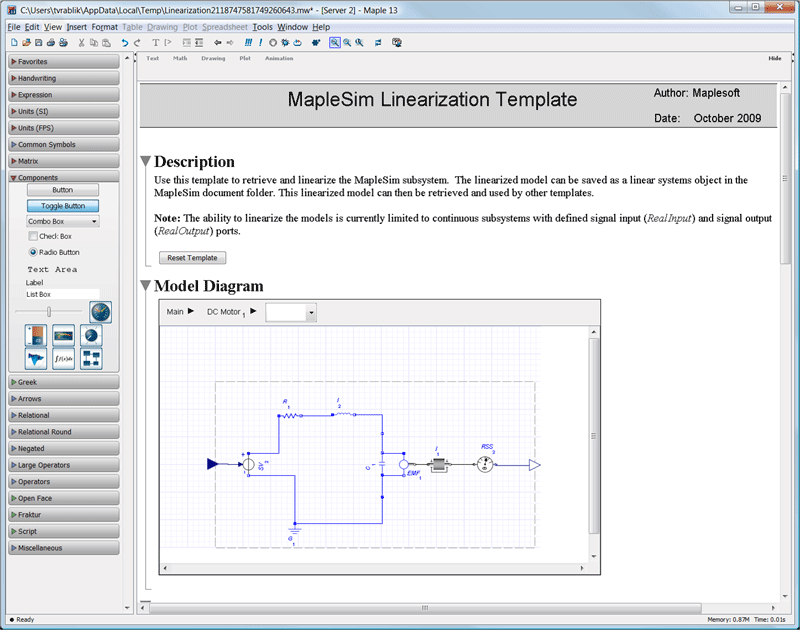The height and width of the screenshot is (630, 800).
Task: Click the Undo arrow in toolbar
Action: pos(124,43)
